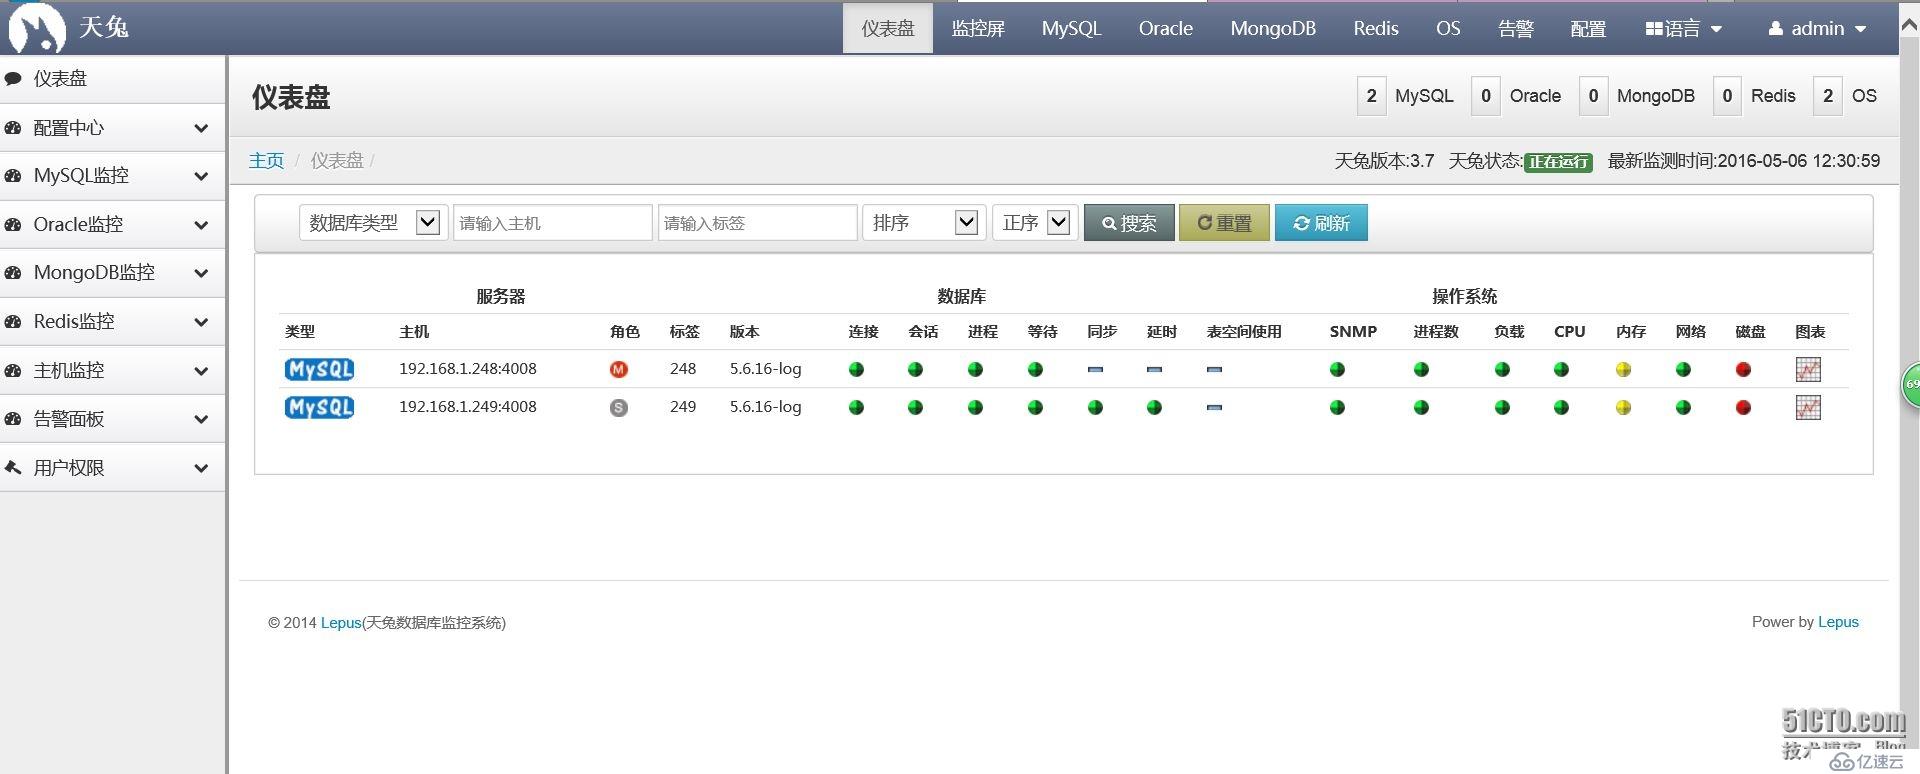Click the OS count badge 2
The width and height of the screenshot is (1920, 774).
pos(1828,96)
